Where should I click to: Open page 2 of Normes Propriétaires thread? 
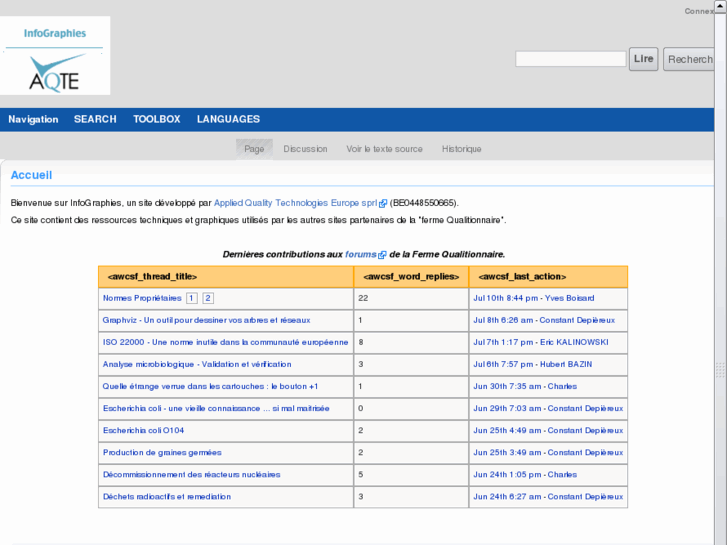[x=208, y=298]
